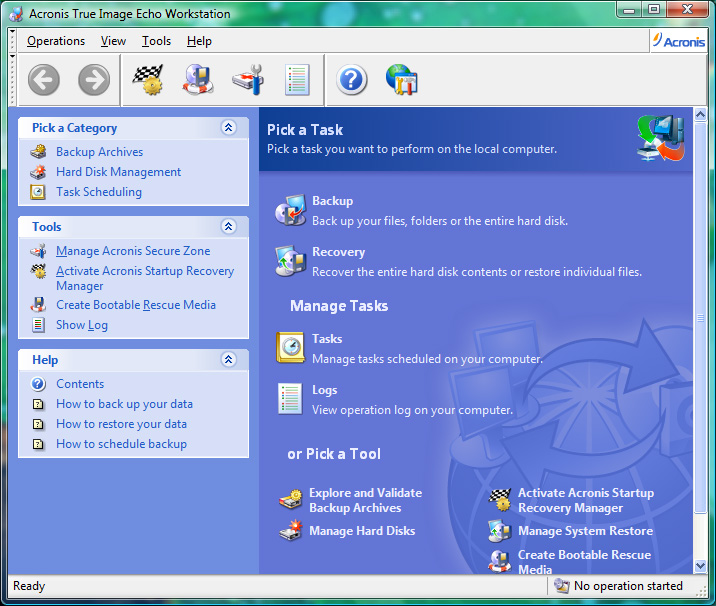716x606 pixels.
Task: Click the globe web toolbar icon
Action: (402, 80)
